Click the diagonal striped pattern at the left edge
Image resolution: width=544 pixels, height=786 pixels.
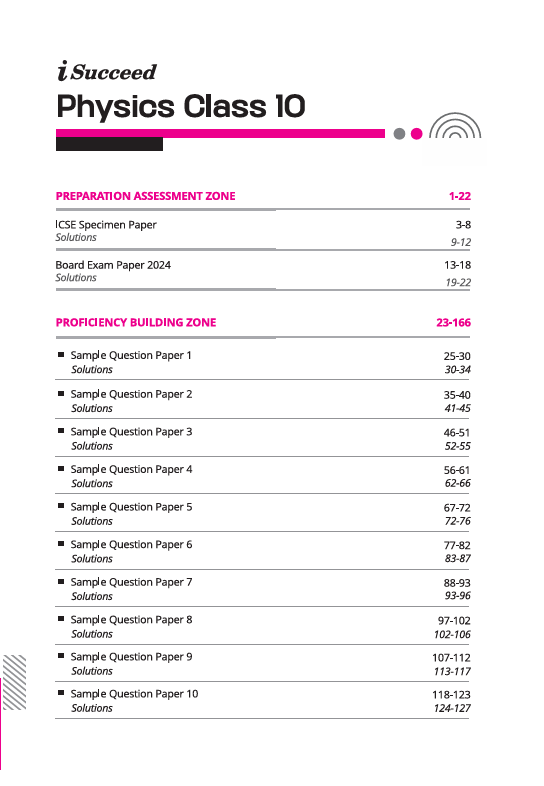pyautogui.click(x=15, y=682)
